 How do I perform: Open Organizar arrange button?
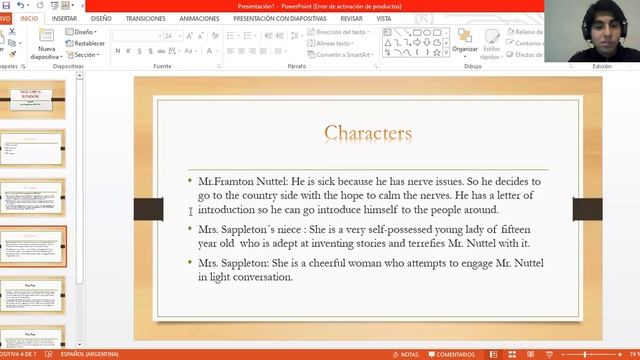[465, 42]
